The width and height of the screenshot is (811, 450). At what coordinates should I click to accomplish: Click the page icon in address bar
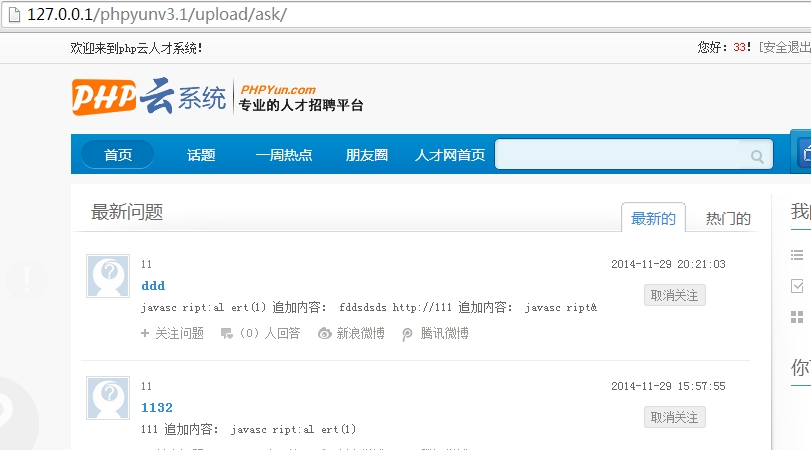click(x=14, y=15)
